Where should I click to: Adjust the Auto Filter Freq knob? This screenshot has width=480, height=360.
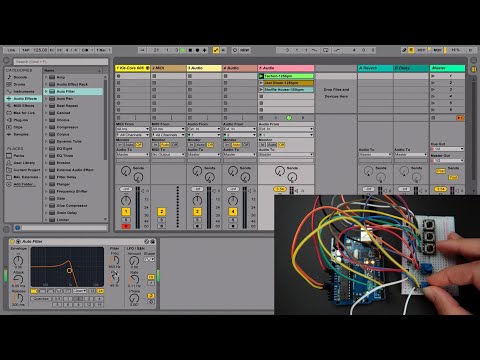click(x=114, y=260)
